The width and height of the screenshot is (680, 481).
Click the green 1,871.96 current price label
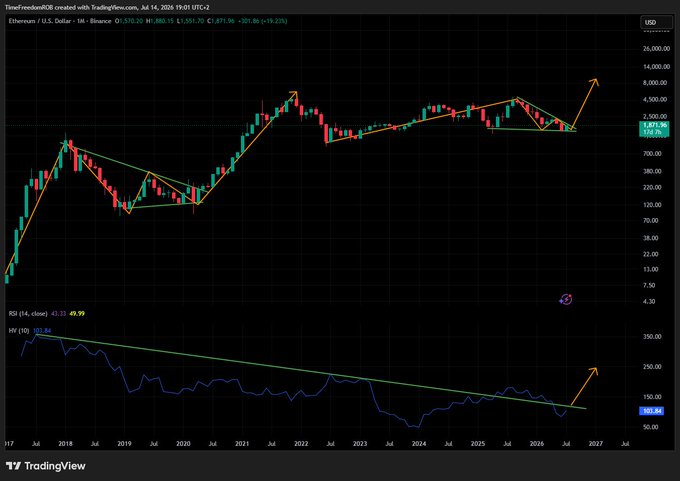point(654,128)
